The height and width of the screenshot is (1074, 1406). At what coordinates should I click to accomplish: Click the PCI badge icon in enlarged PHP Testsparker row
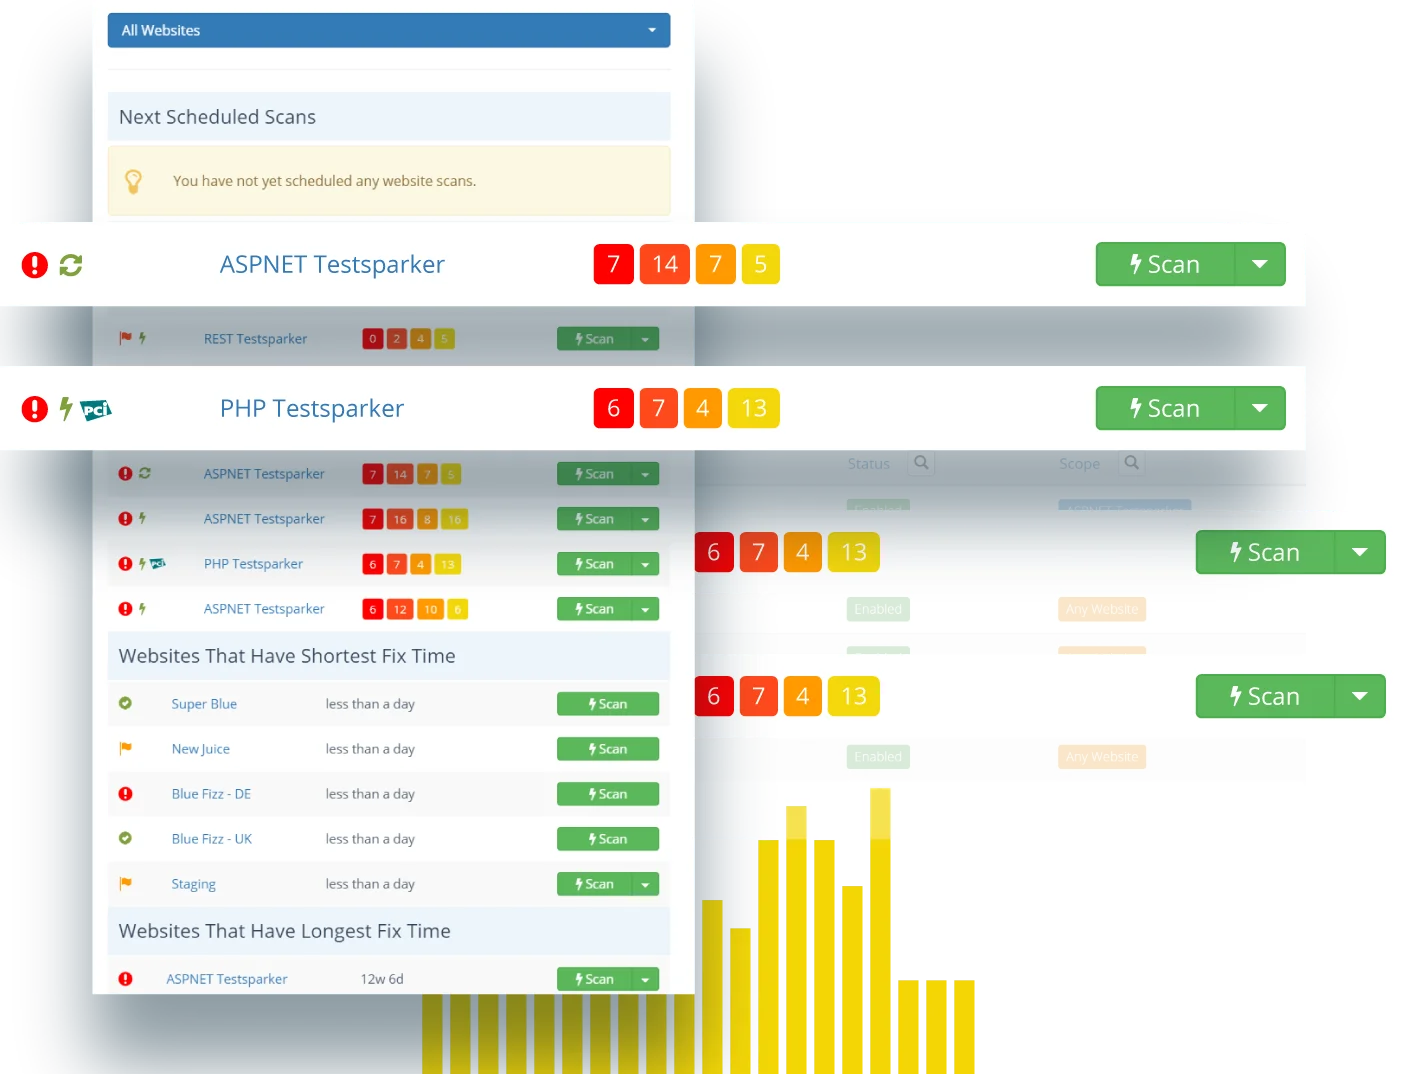pyautogui.click(x=96, y=409)
